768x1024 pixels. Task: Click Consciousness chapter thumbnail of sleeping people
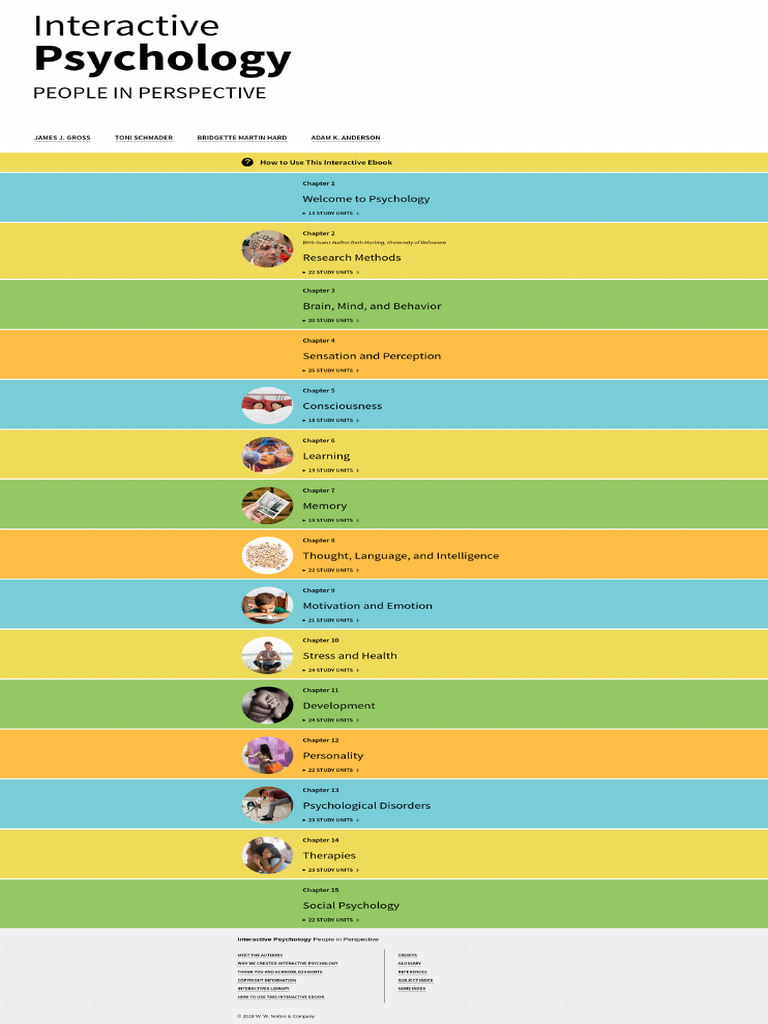[x=267, y=406]
